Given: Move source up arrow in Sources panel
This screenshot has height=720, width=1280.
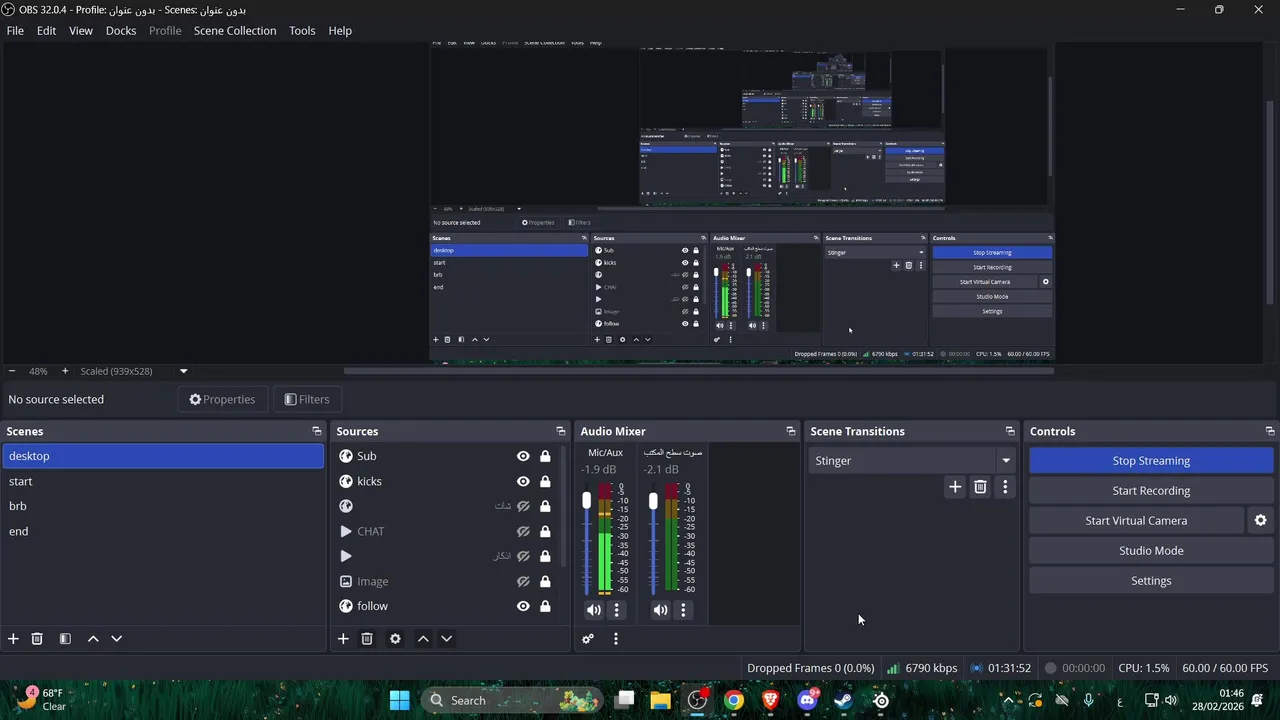Looking at the screenshot, I should point(423,639).
